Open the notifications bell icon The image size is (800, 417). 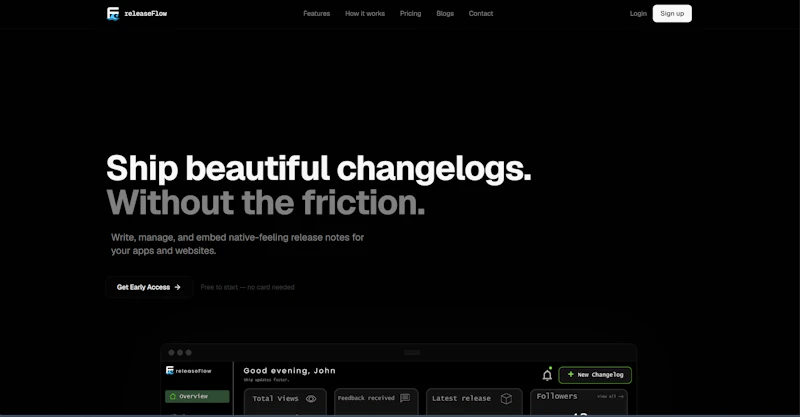click(547, 375)
